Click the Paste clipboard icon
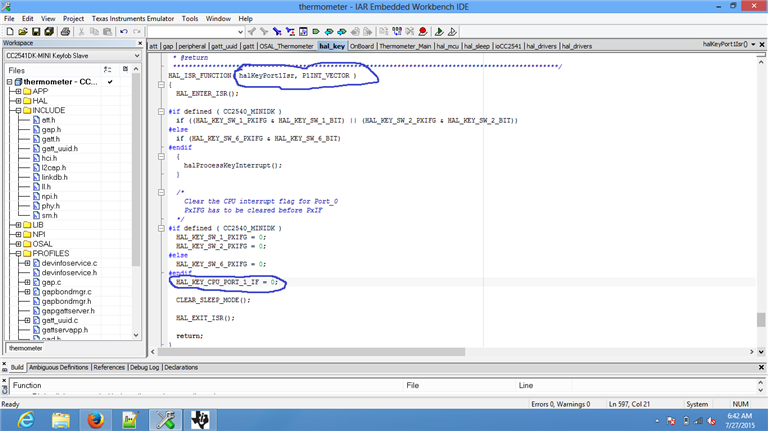This screenshot has width=768, height=431. 107,32
